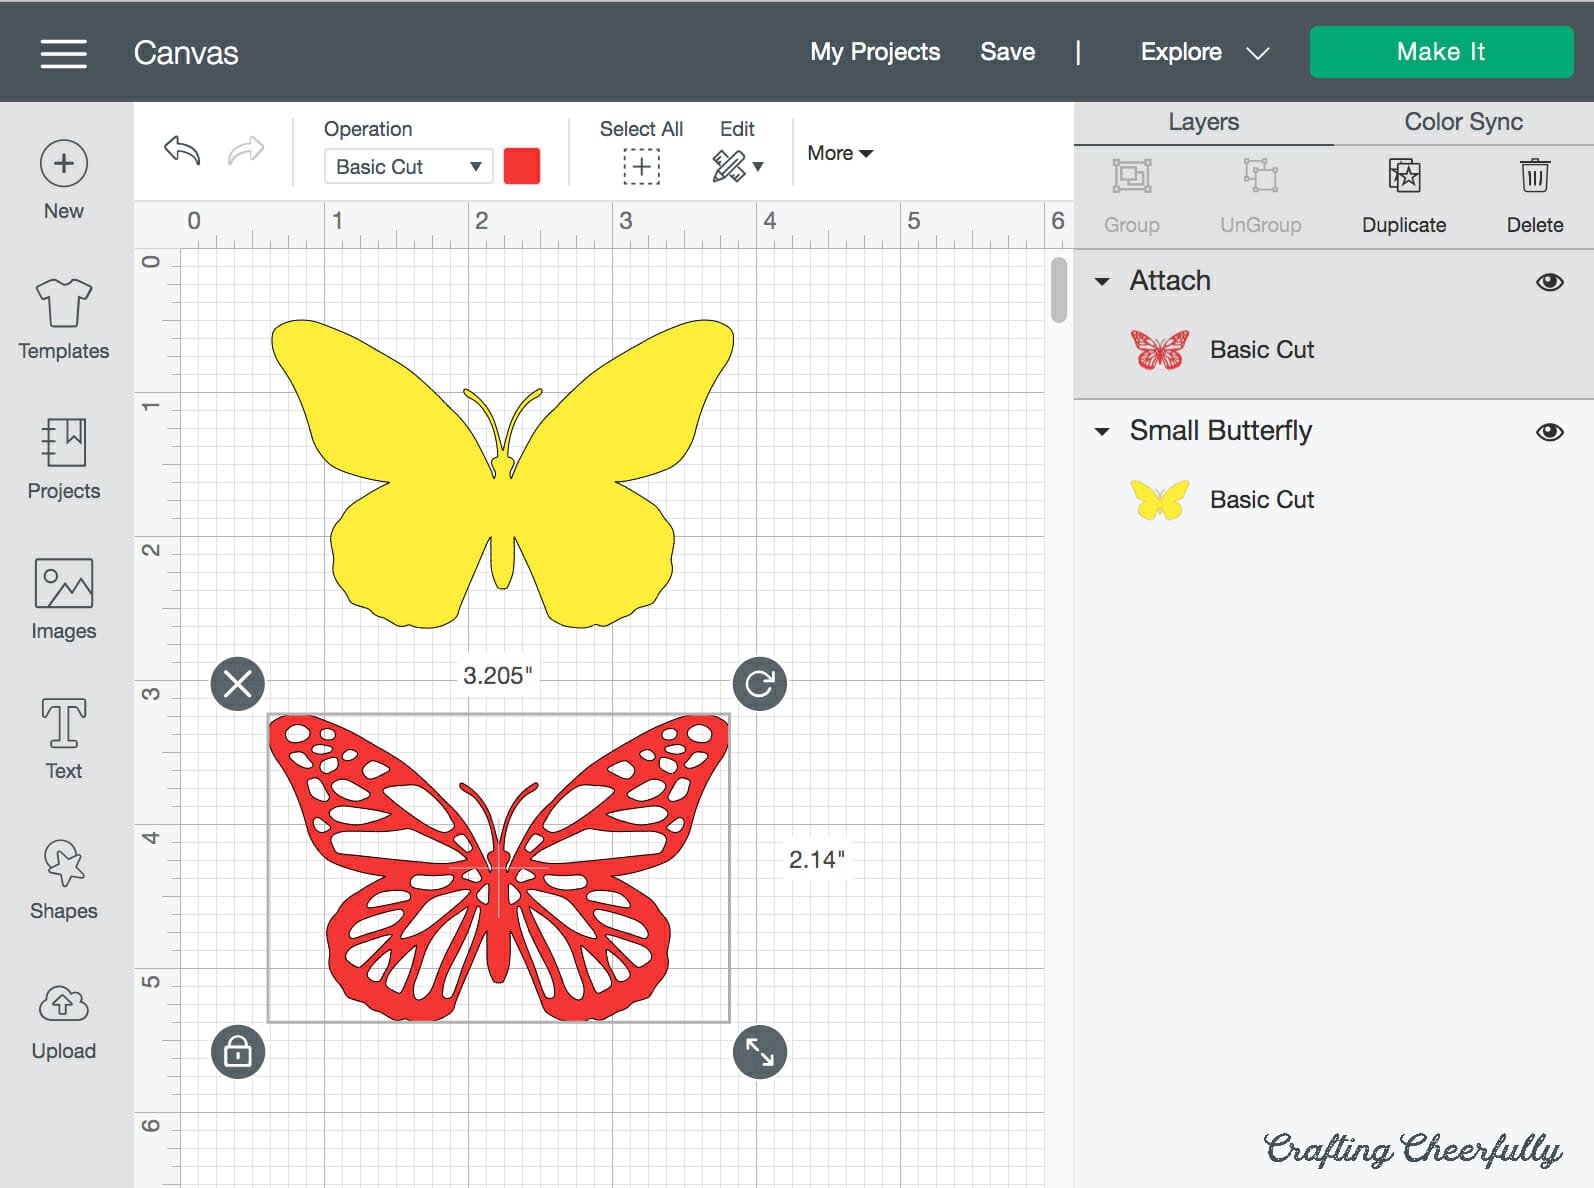Expand the More options dropdown

click(839, 153)
